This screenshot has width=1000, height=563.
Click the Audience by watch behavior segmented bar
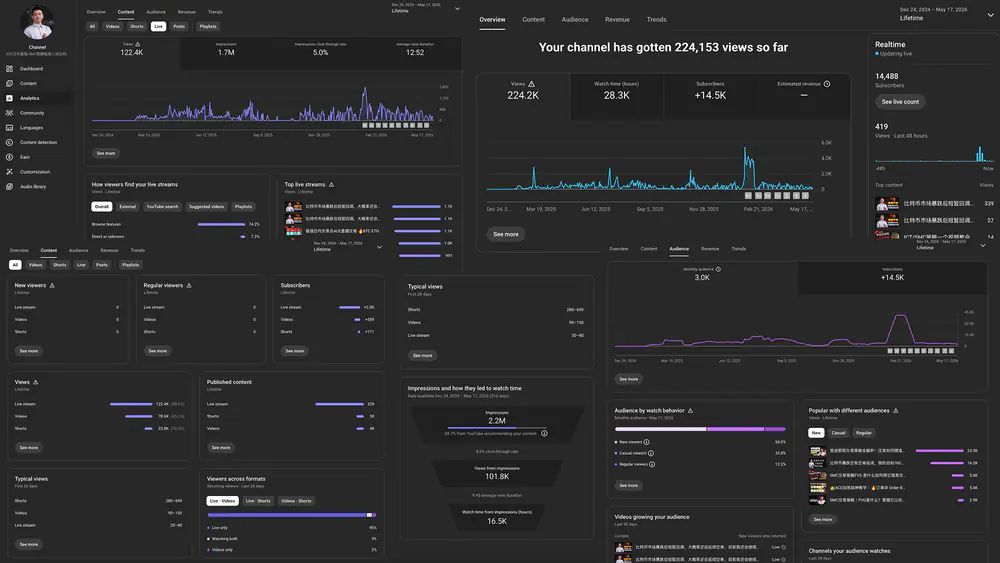(x=700, y=429)
